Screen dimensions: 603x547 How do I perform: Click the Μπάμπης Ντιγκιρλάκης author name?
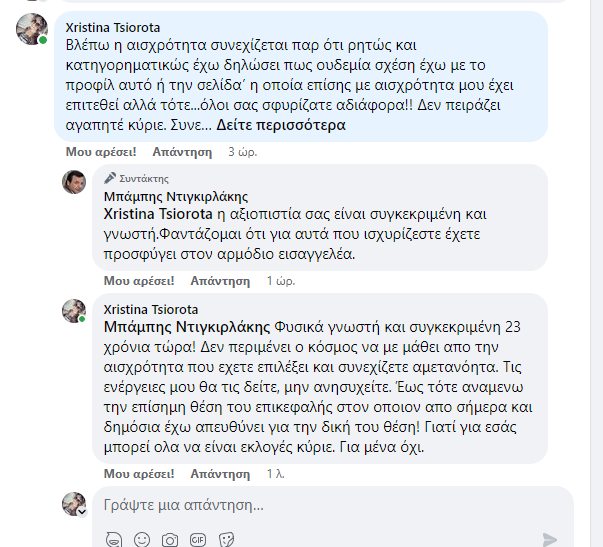coord(176,196)
